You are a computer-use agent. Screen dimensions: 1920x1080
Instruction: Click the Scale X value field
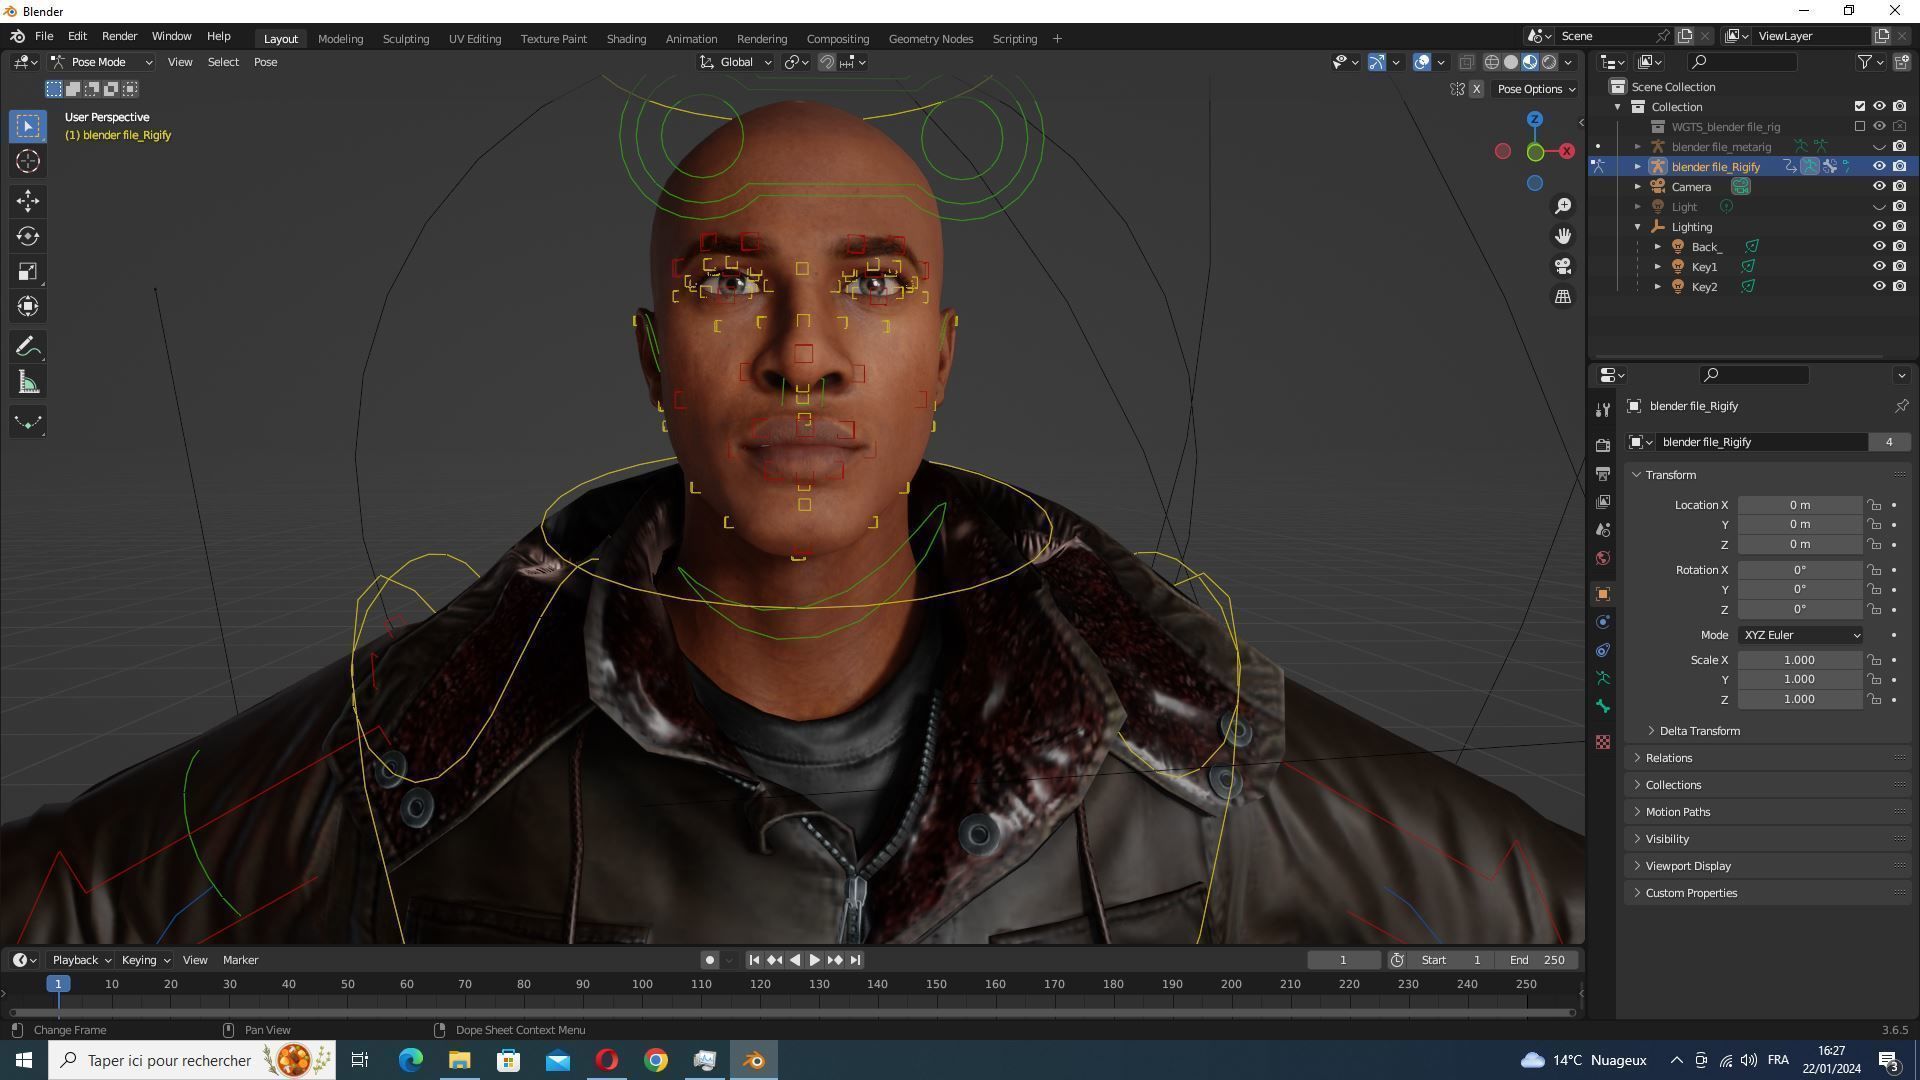point(1799,660)
